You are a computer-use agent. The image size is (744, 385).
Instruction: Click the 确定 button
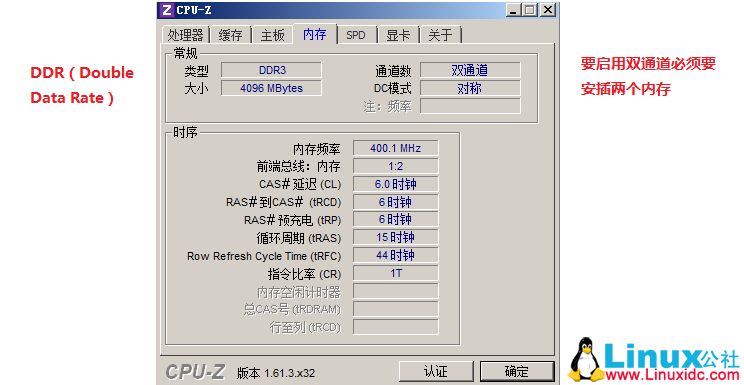517,371
